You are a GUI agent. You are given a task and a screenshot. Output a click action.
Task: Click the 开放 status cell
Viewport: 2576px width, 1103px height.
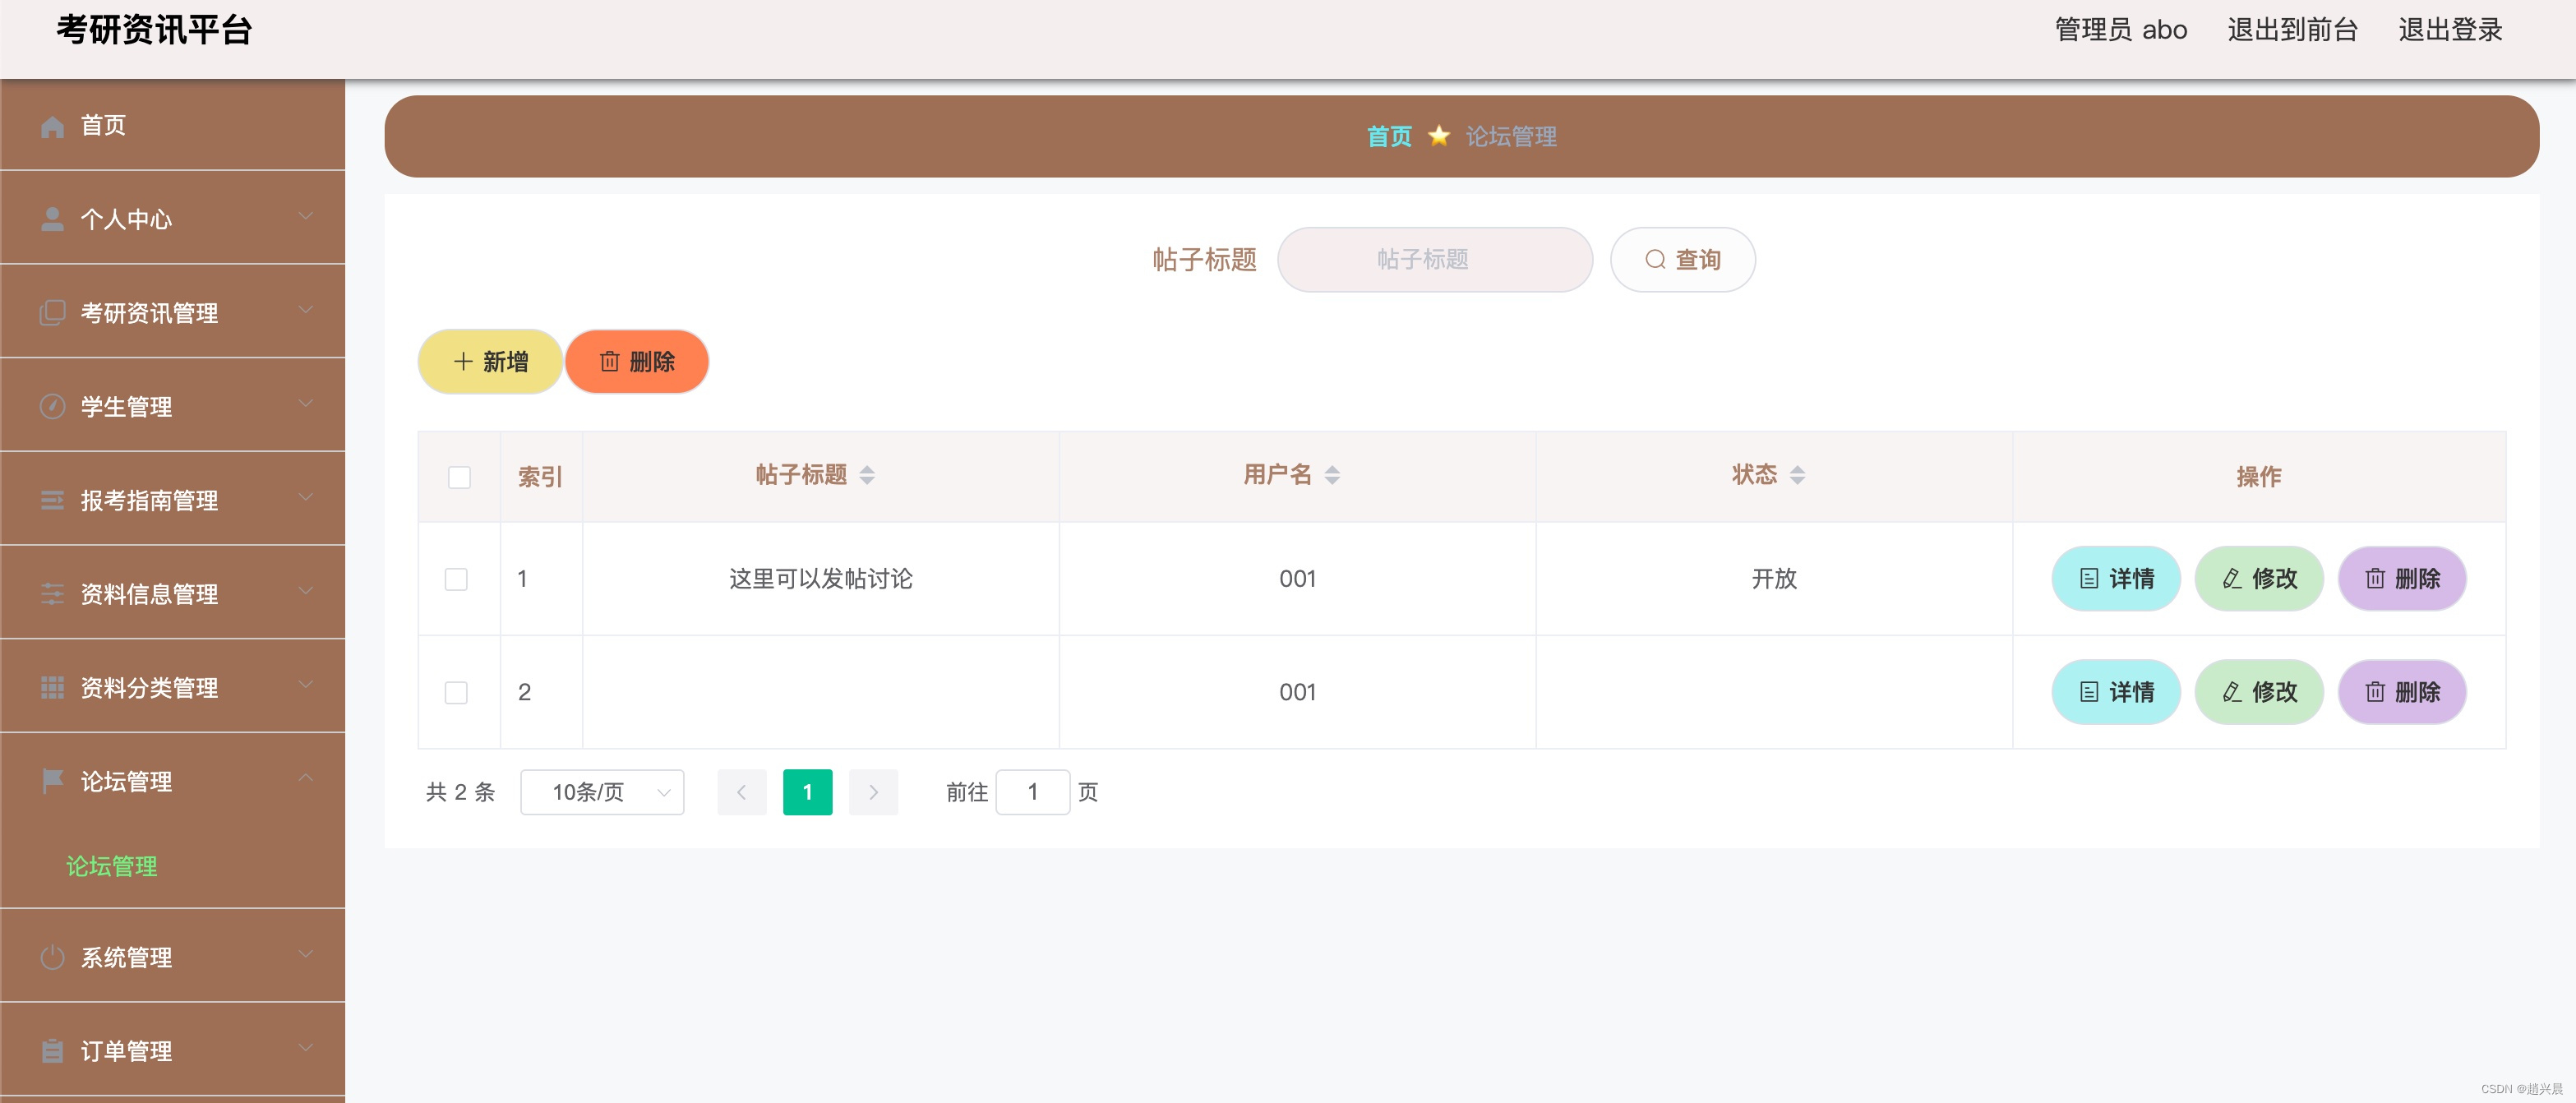click(x=1774, y=579)
